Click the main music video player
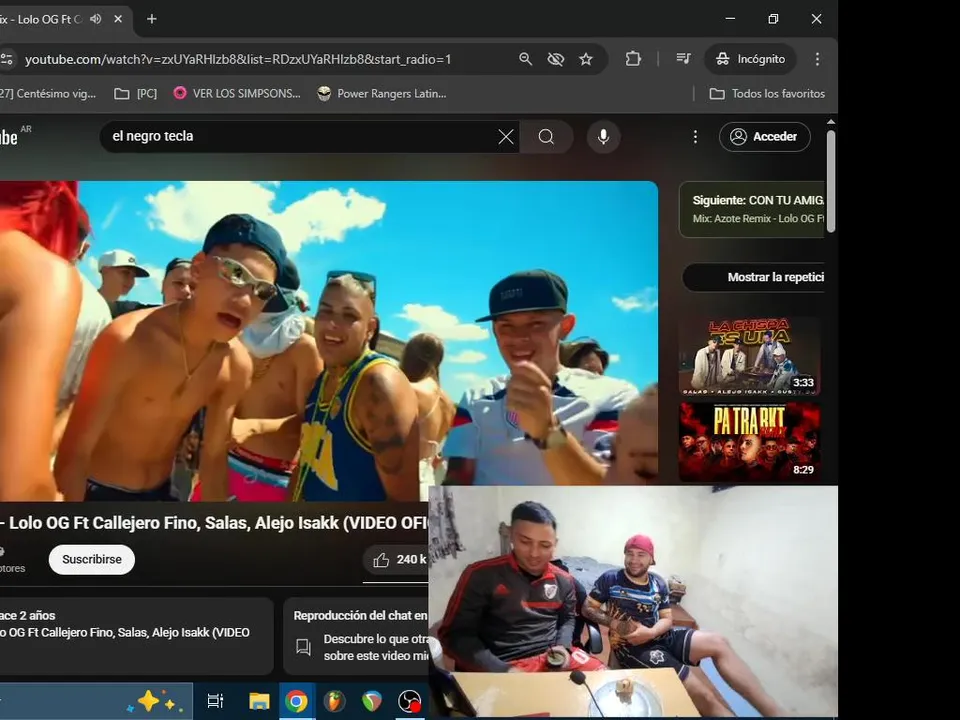The height and width of the screenshot is (720, 960). point(329,341)
